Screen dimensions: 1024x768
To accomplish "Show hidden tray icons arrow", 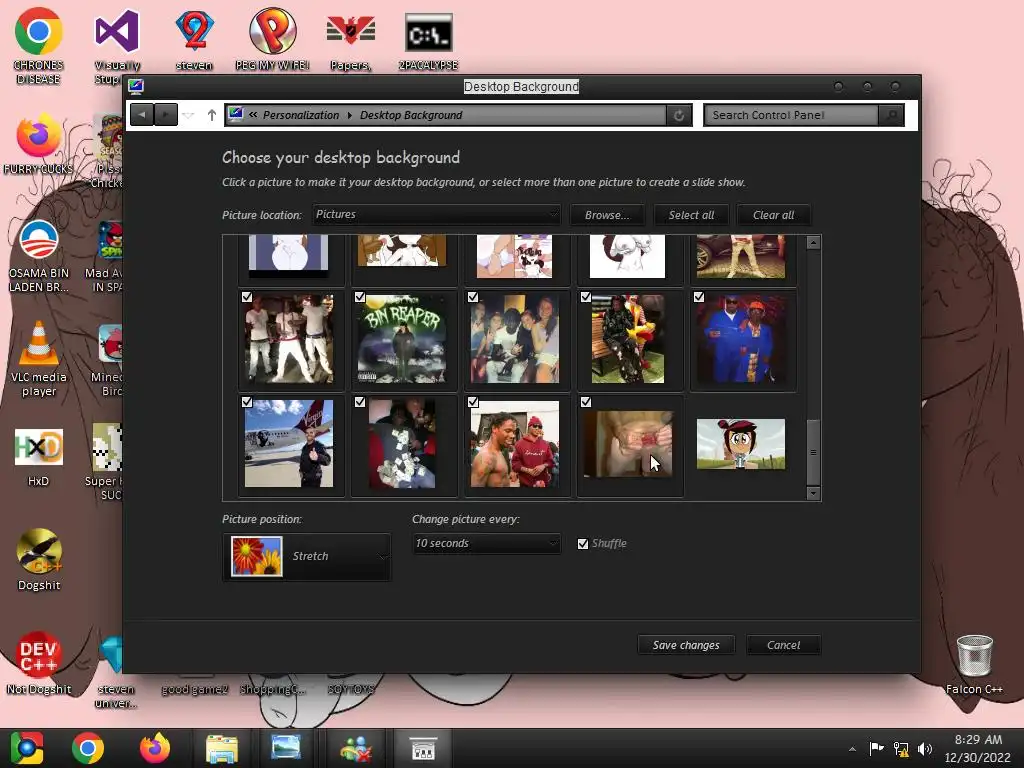I will point(852,749).
